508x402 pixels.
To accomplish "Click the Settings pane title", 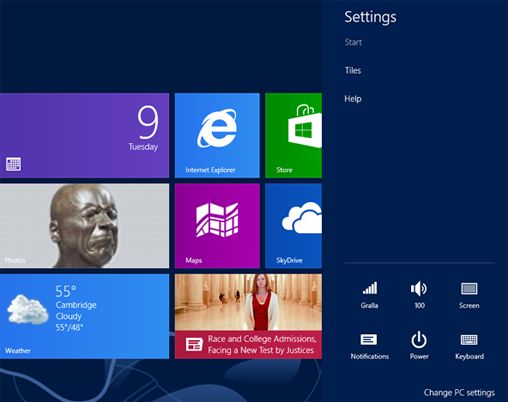I will 370,17.
